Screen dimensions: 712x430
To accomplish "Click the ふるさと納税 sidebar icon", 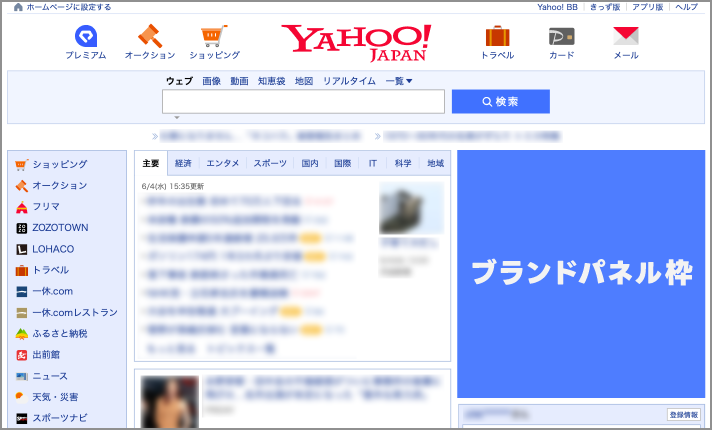I will coord(21,334).
